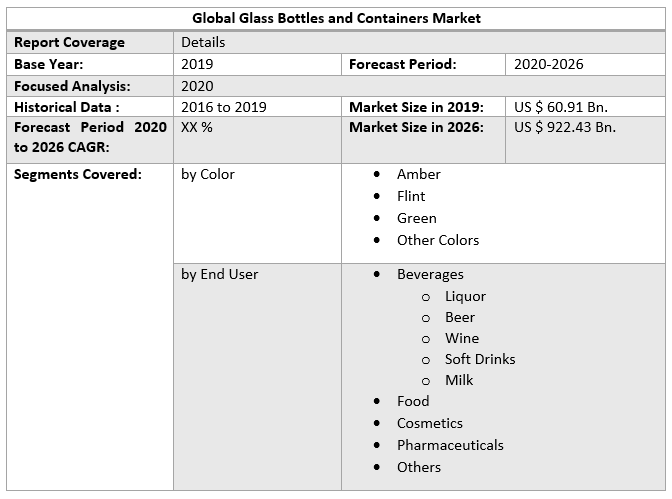The height and width of the screenshot is (499, 672).
Task: Select the Historical Data value 2016 to 2019
Action: coord(224,107)
